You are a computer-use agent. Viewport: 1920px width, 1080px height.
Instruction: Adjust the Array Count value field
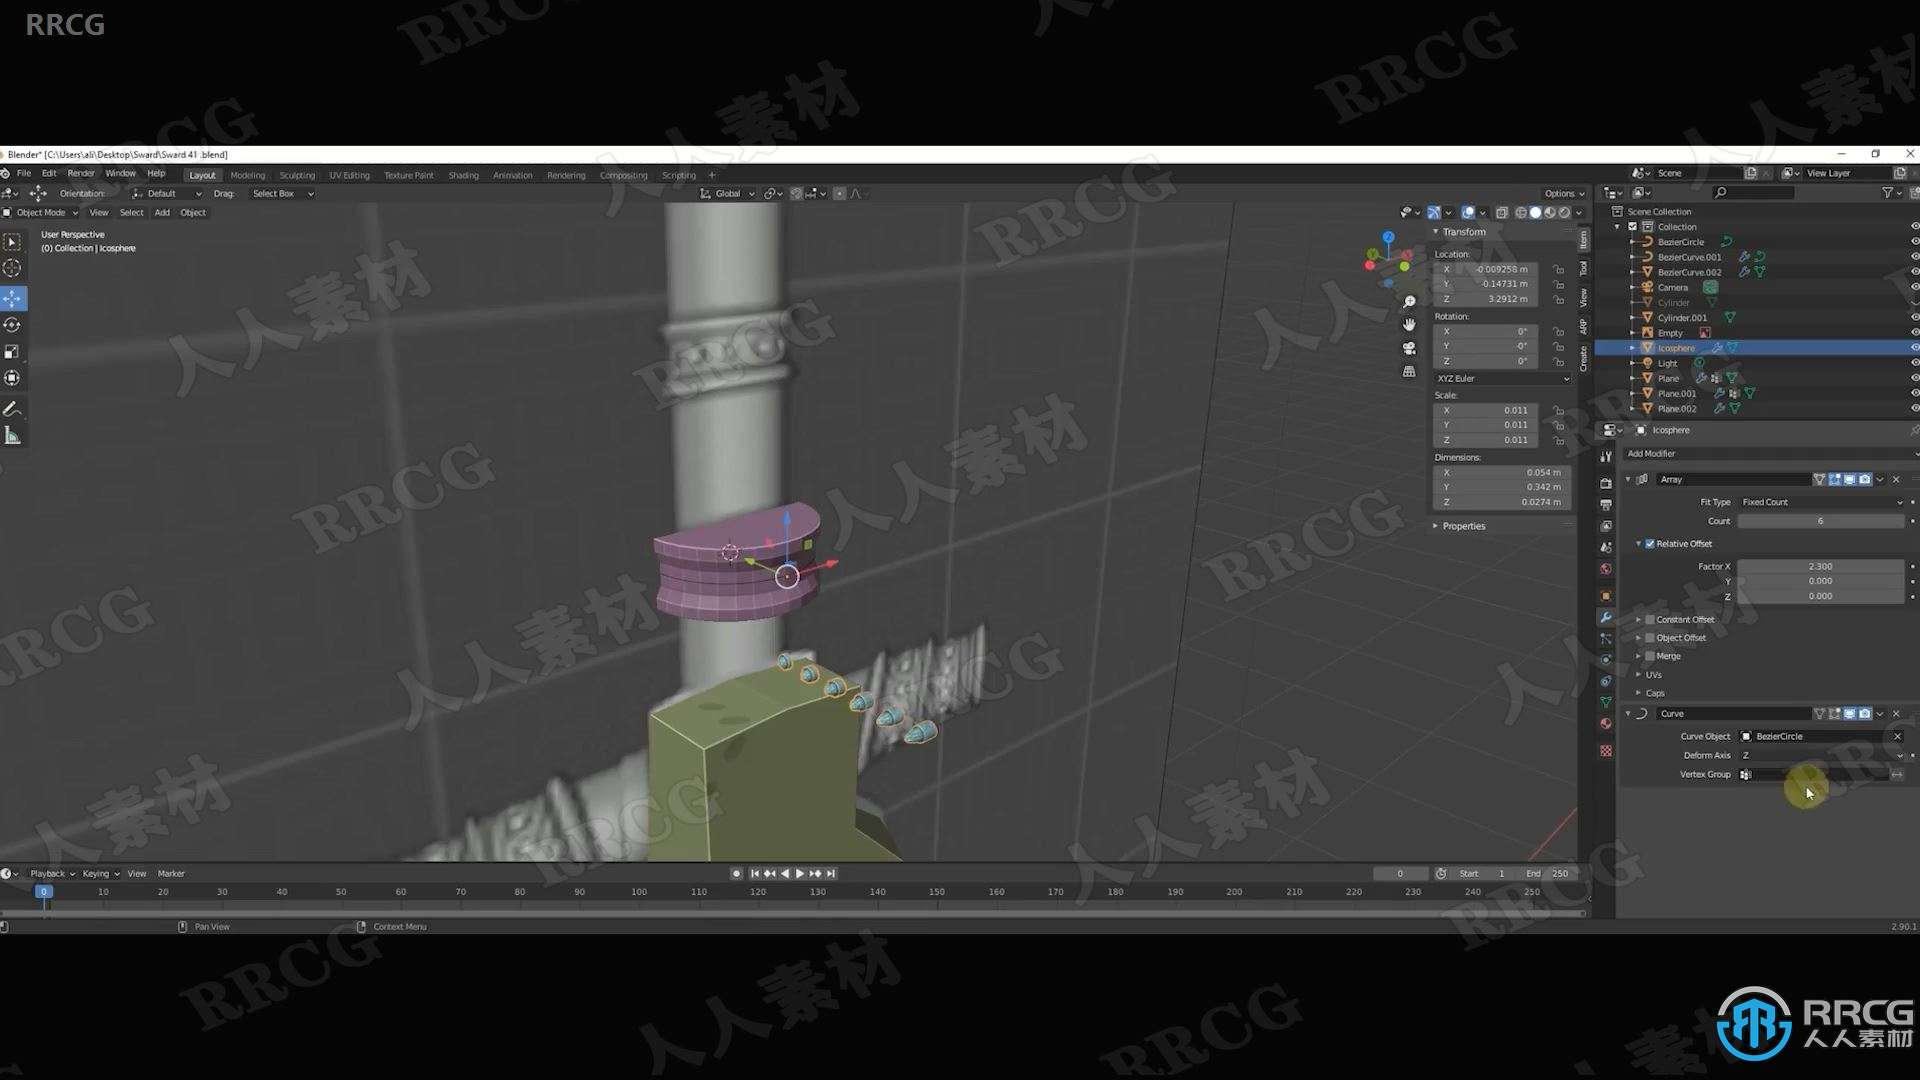click(x=1820, y=521)
